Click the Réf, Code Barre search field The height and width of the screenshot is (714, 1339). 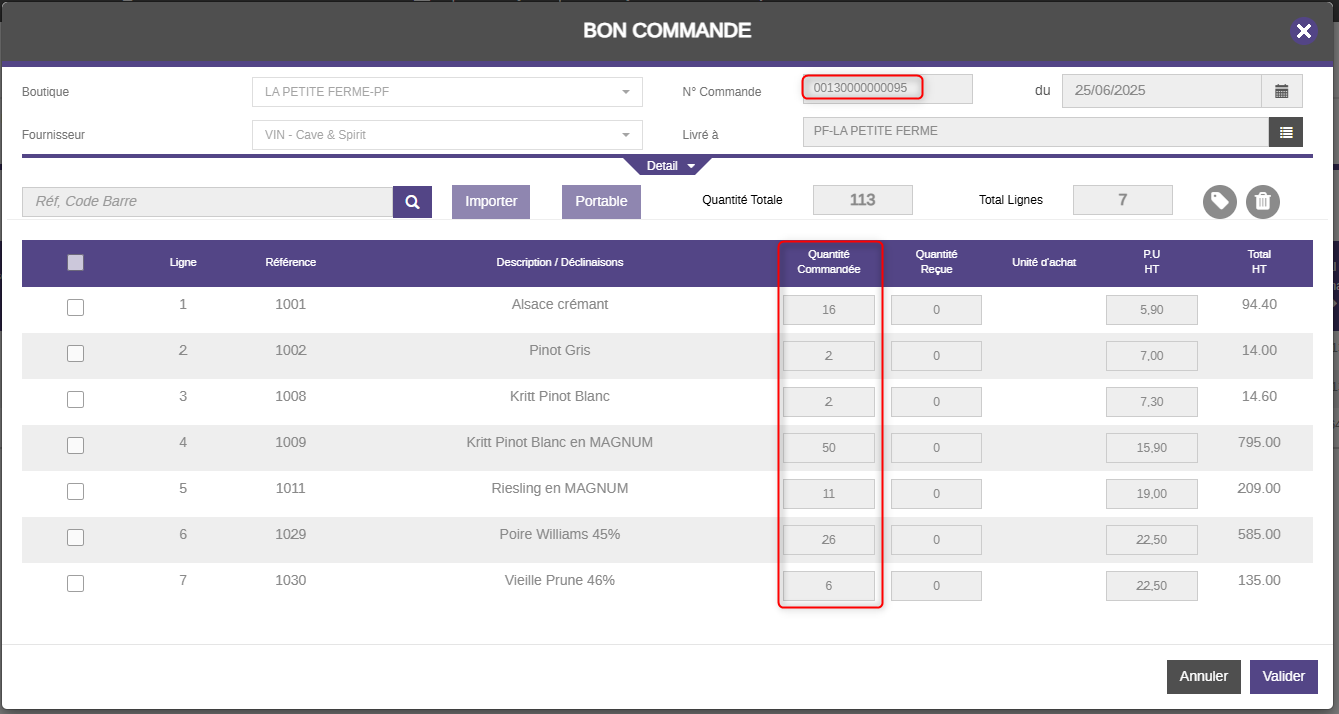click(207, 202)
